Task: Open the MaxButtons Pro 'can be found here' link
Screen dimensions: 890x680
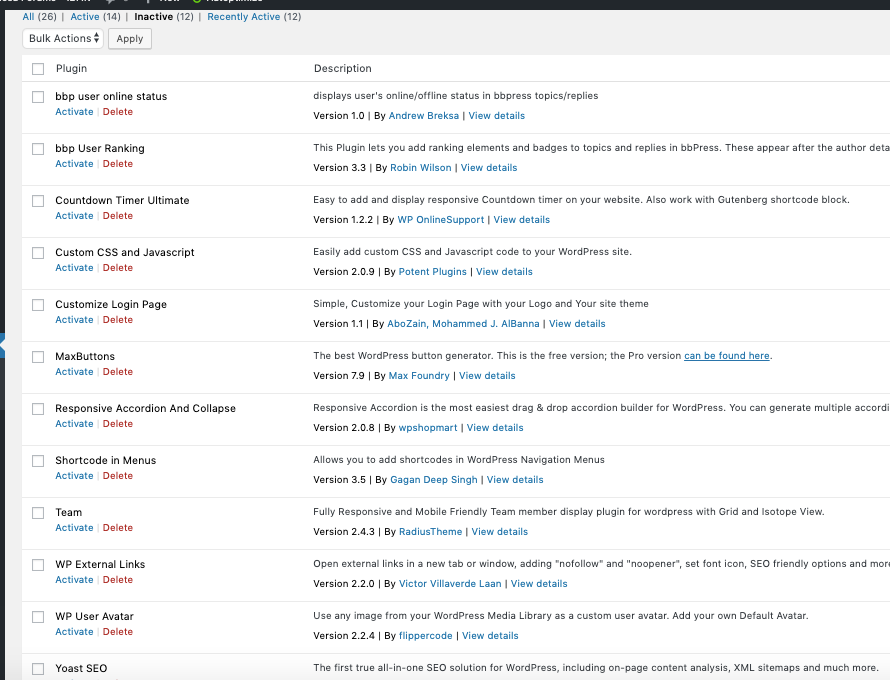Action: [727, 356]
